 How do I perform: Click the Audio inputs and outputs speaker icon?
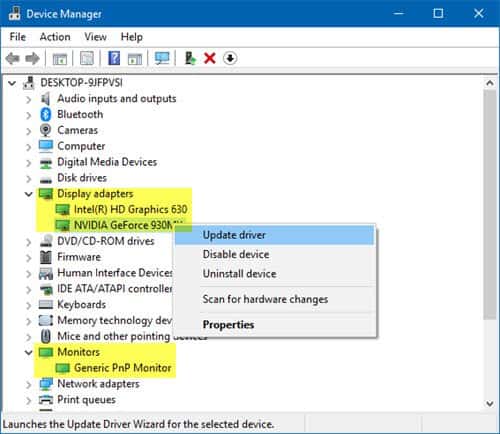coord(46,99)
